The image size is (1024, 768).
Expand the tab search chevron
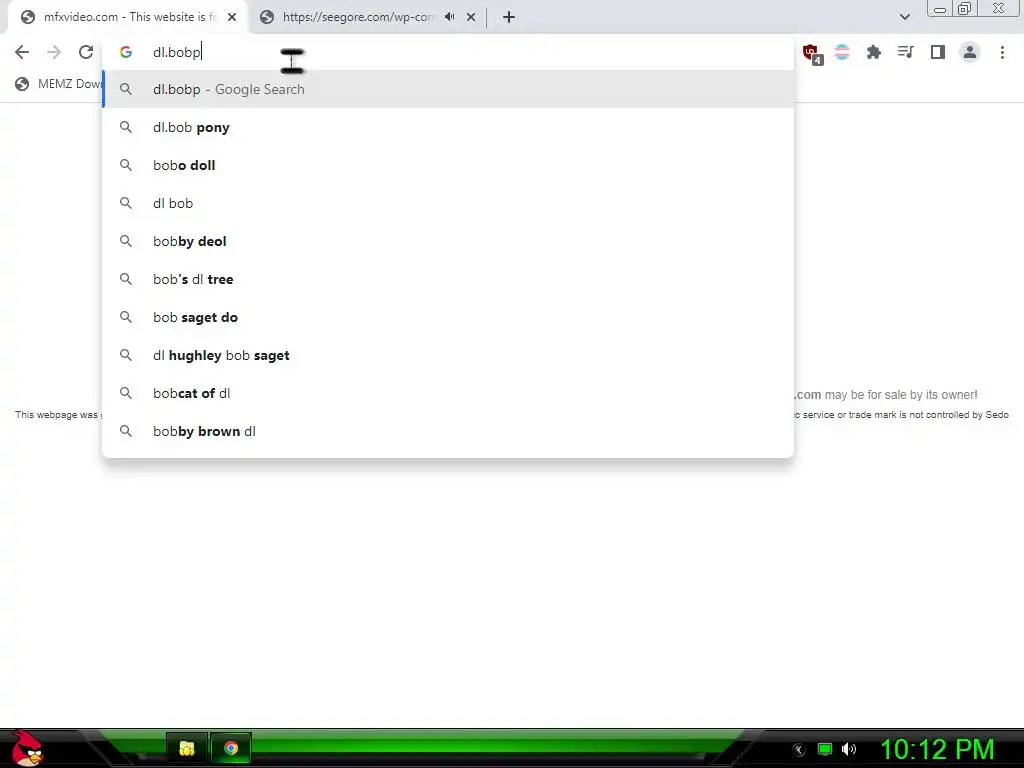point(904,17)
